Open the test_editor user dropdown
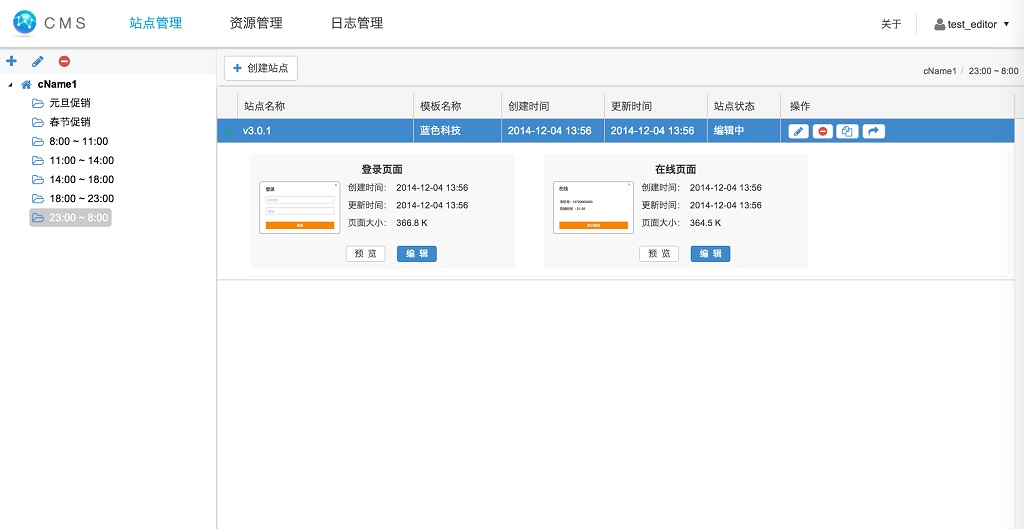1024x529 pixels. click(971, 24)
